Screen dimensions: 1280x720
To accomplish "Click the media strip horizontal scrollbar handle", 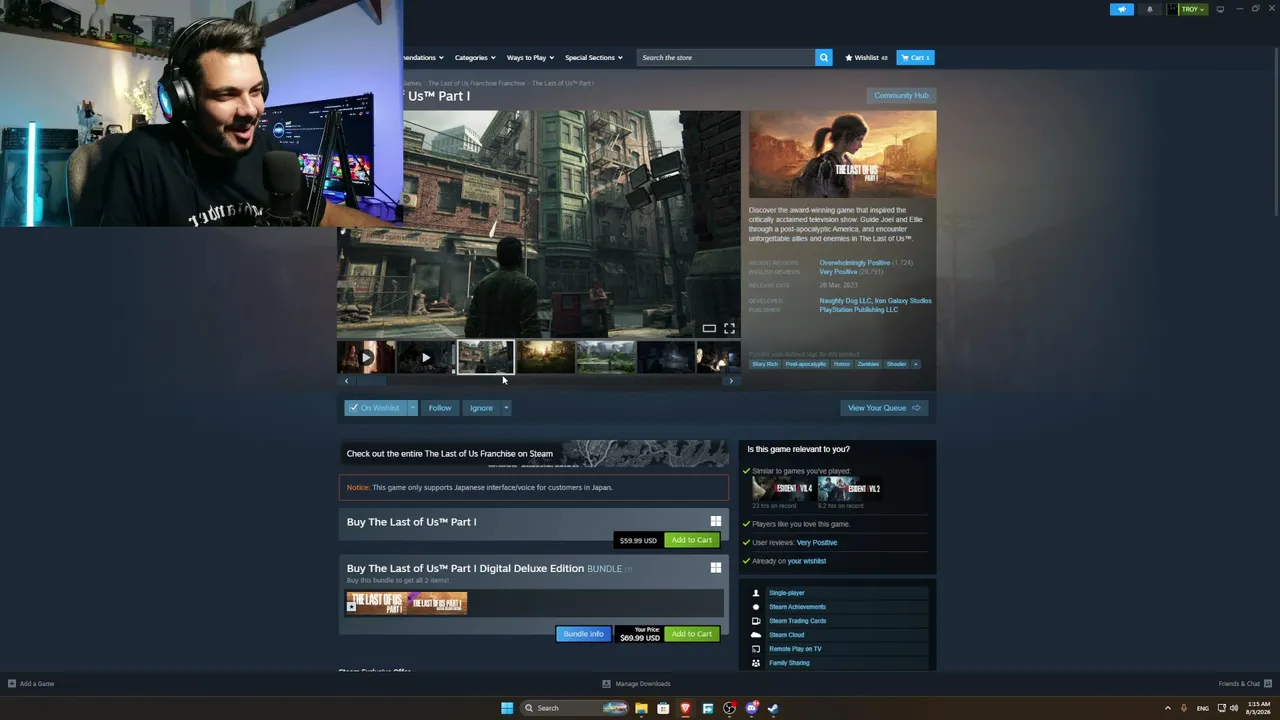I will (372, 381).
